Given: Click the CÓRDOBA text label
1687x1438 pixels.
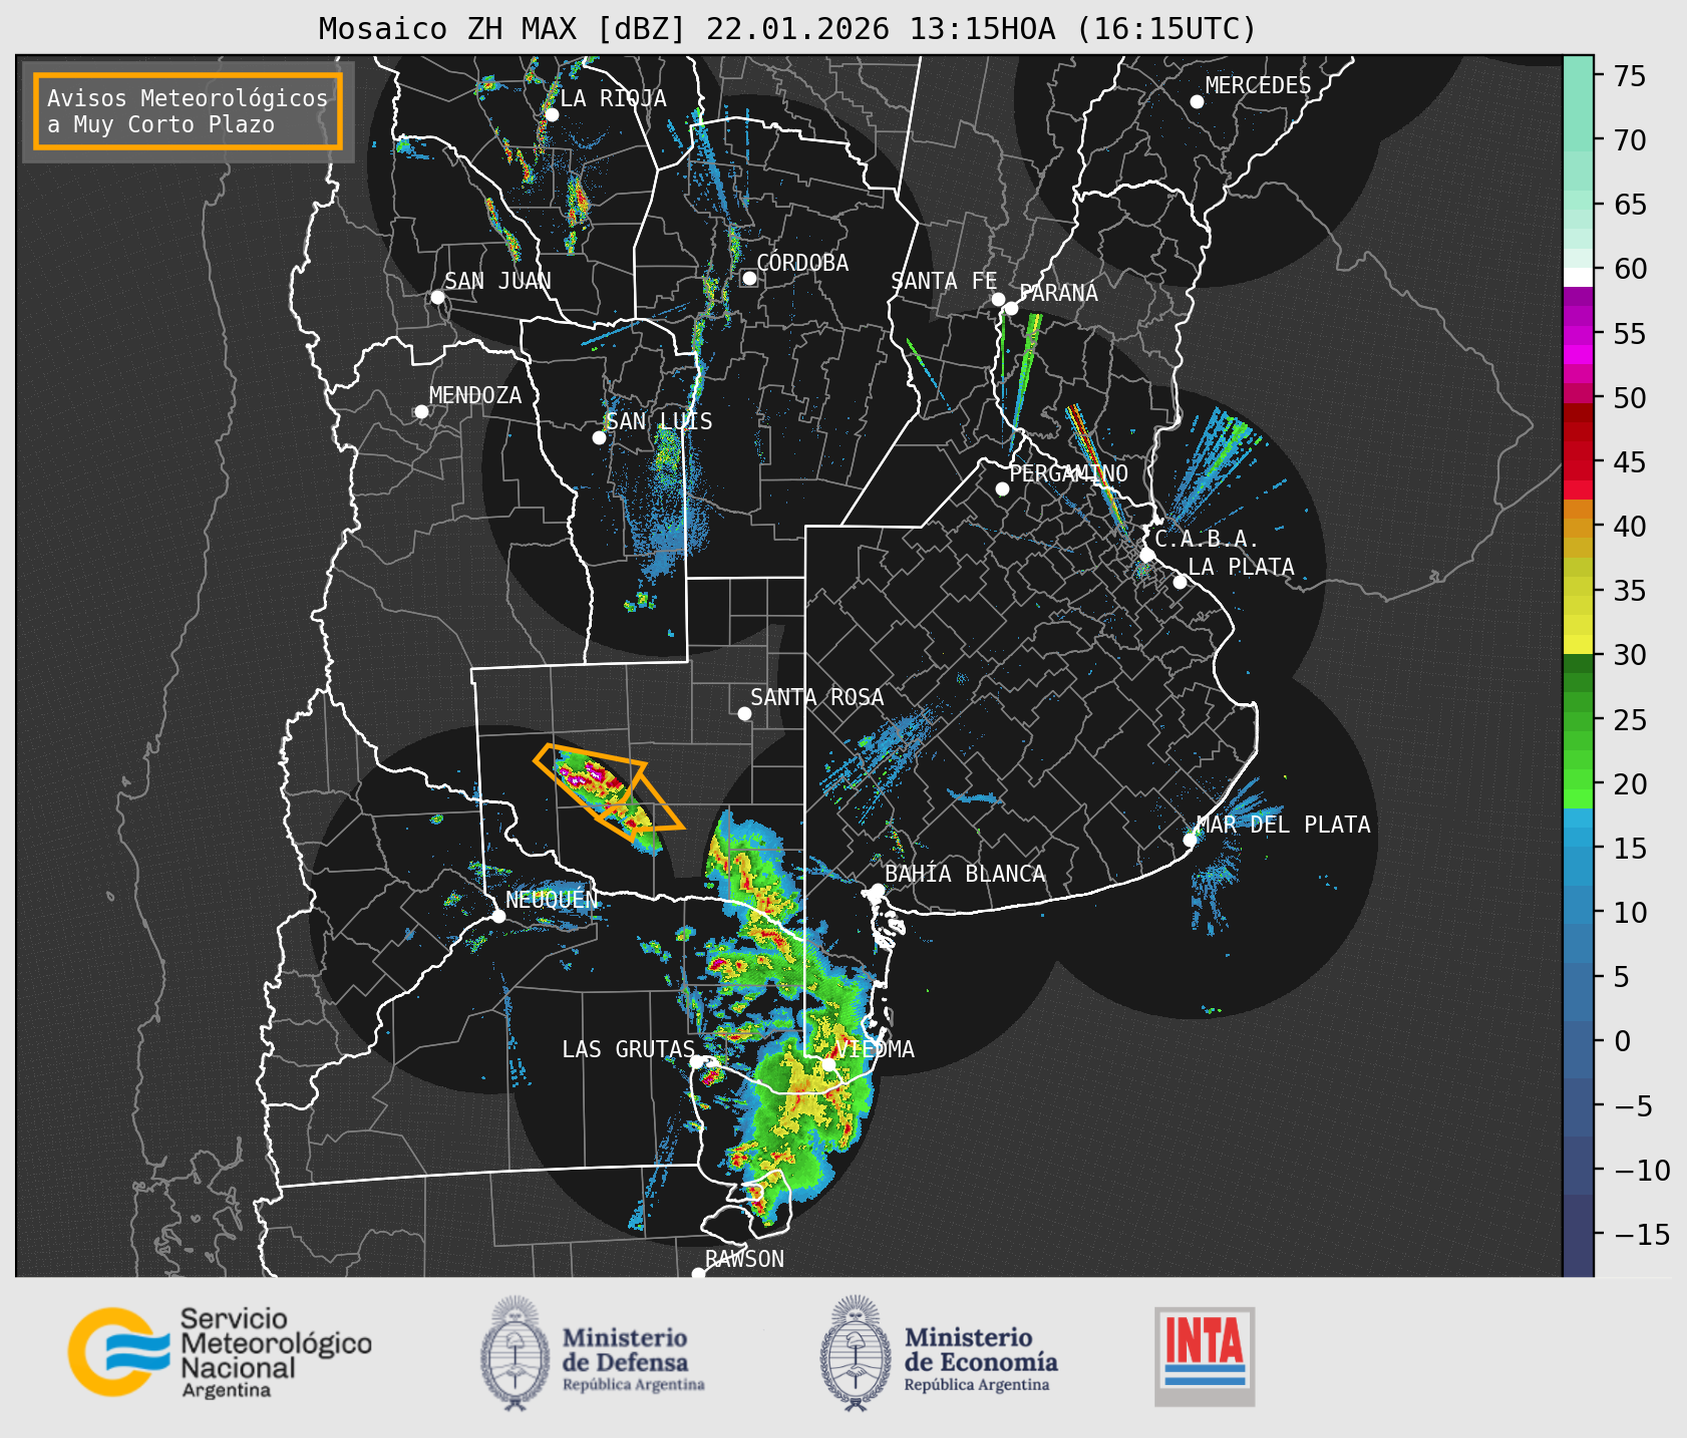Looking at the screenshot, I should click(x=802, y=262).
